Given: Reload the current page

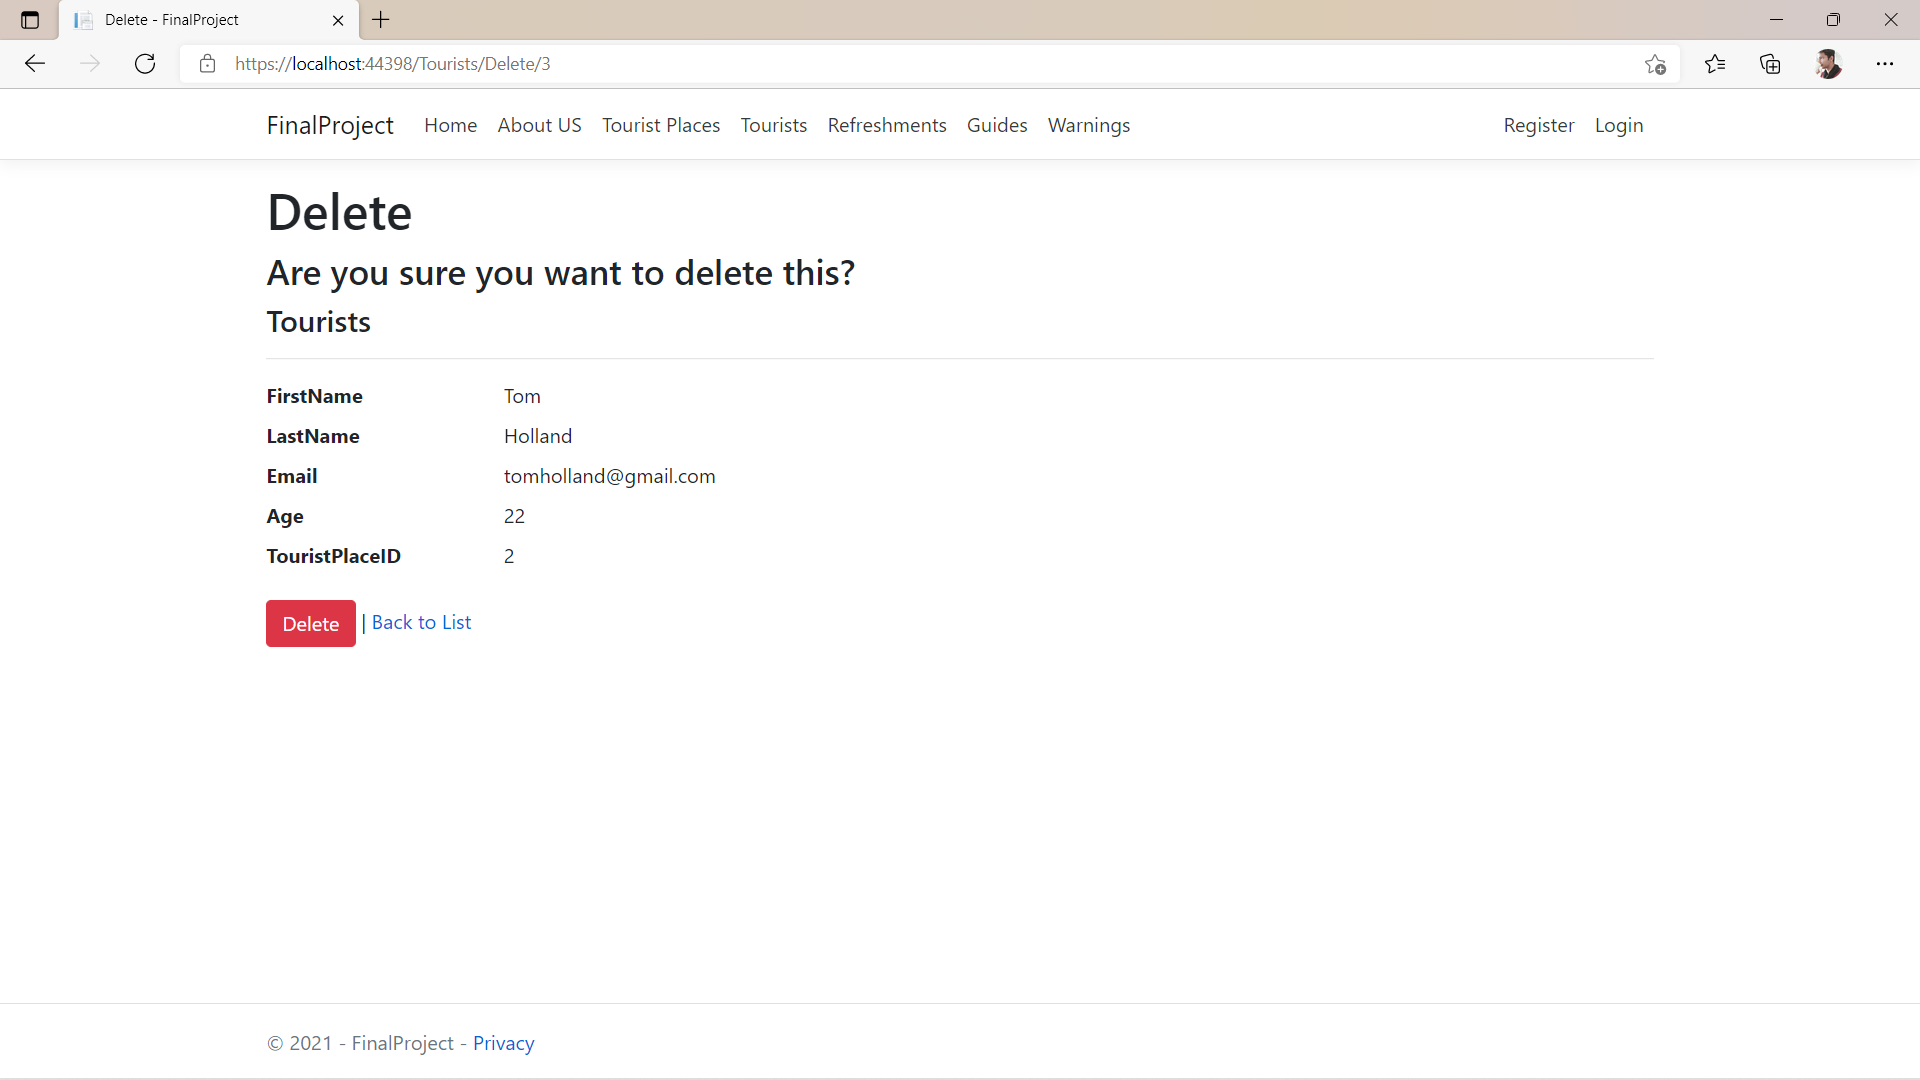Looking at the screenshot, I should click(145, 63).
